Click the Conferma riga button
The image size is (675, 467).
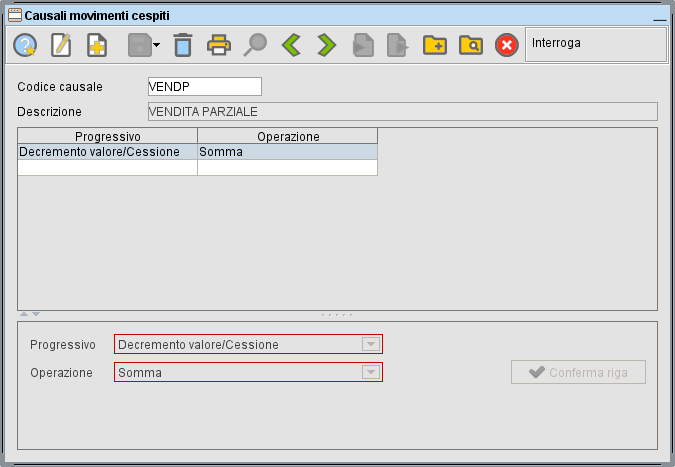[578, 372]
